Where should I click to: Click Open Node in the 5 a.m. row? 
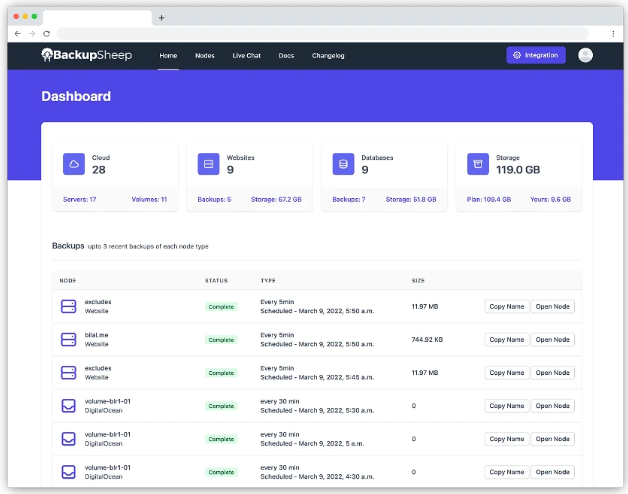point(553,439)
